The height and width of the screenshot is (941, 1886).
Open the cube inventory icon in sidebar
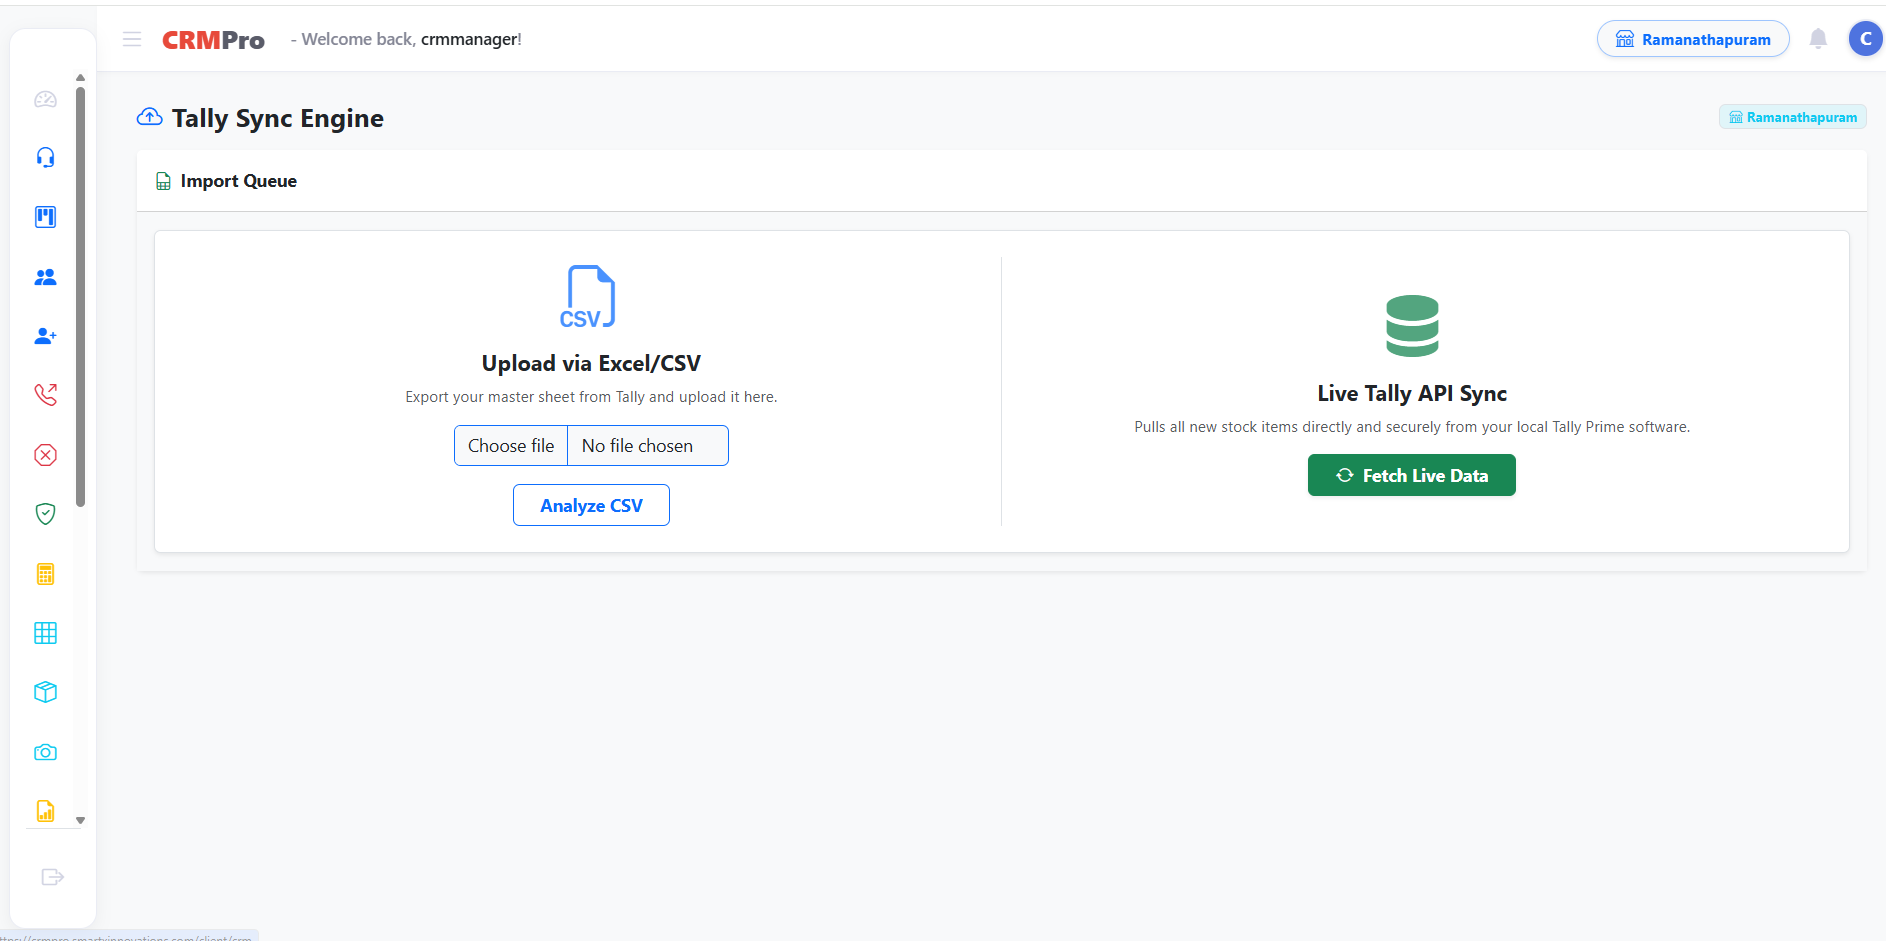[x=45, y=692]
